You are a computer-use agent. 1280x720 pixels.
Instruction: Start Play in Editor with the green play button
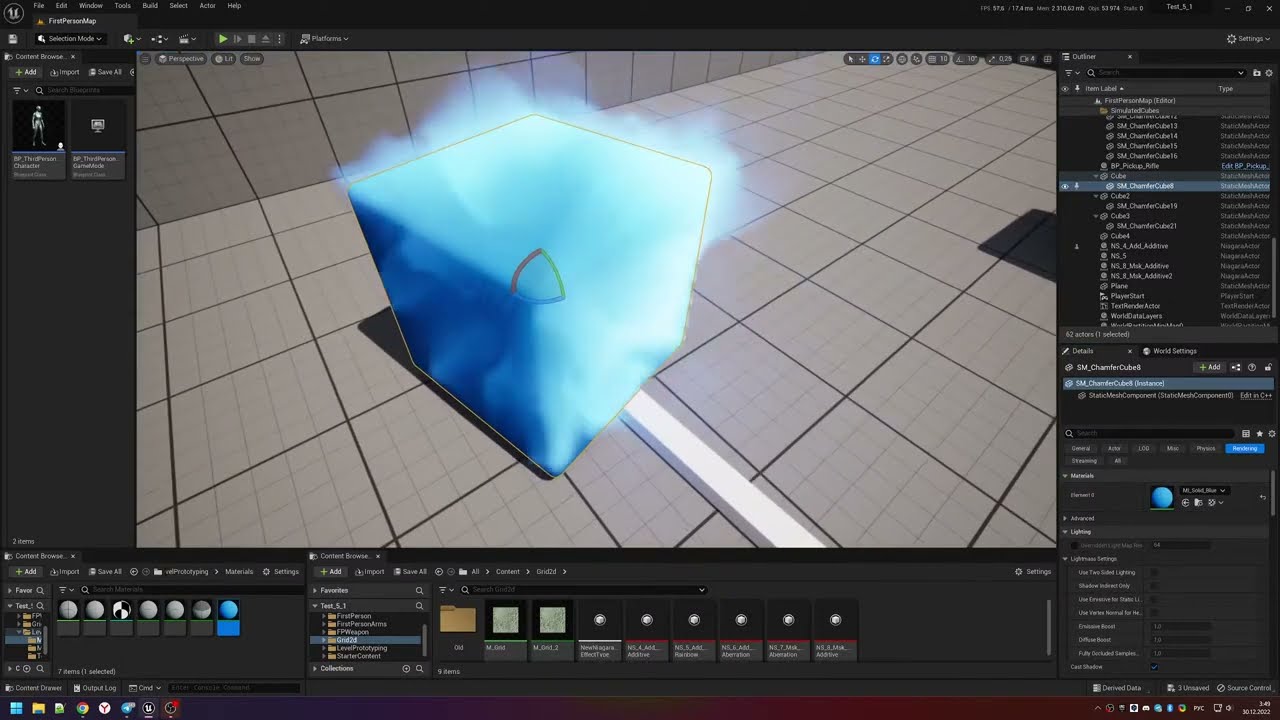coord(223,39)
